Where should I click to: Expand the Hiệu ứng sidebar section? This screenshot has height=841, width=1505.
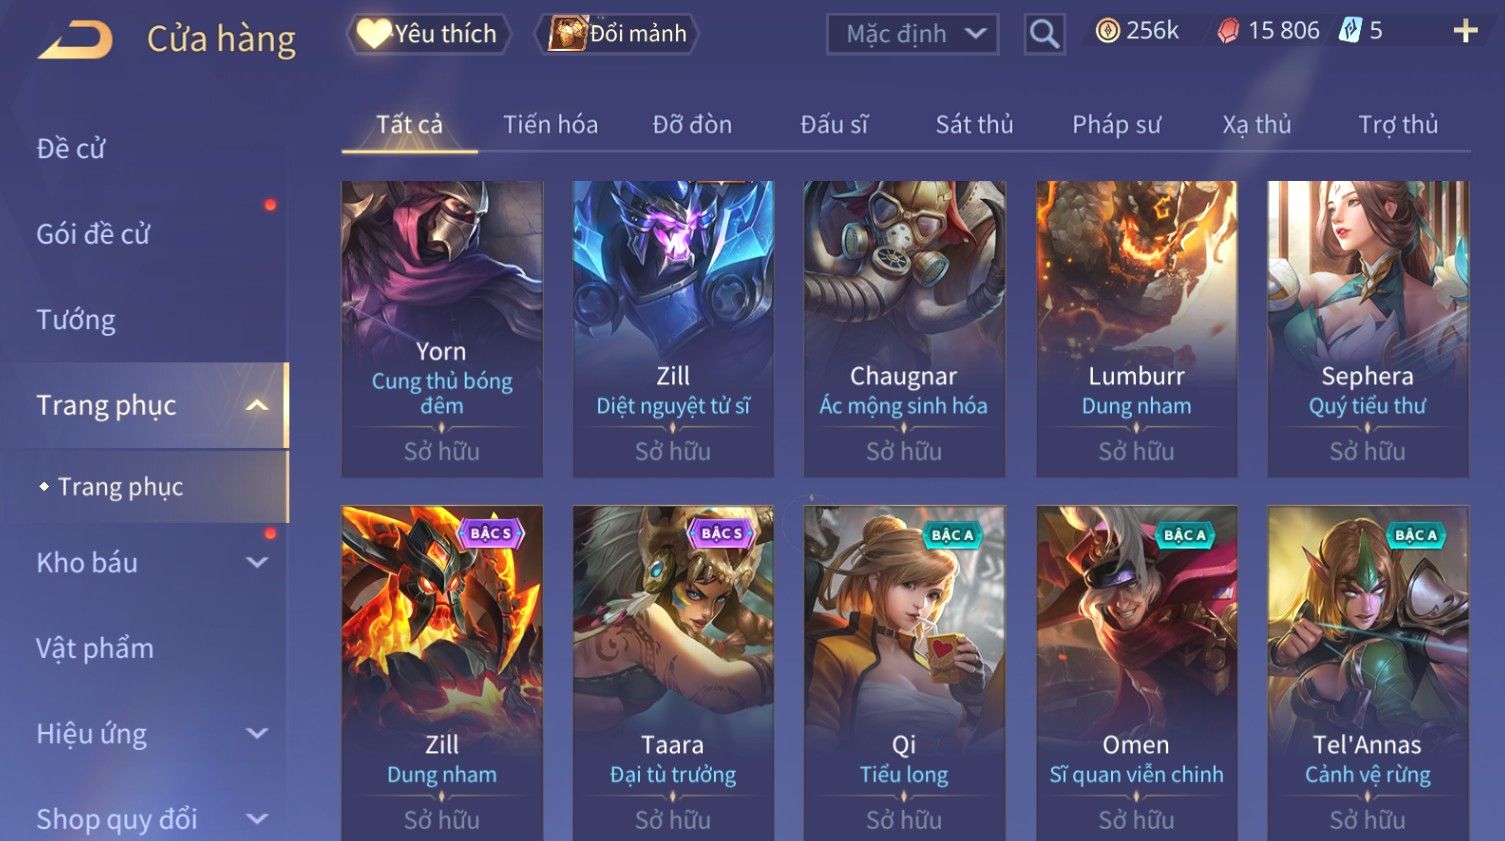257,734
